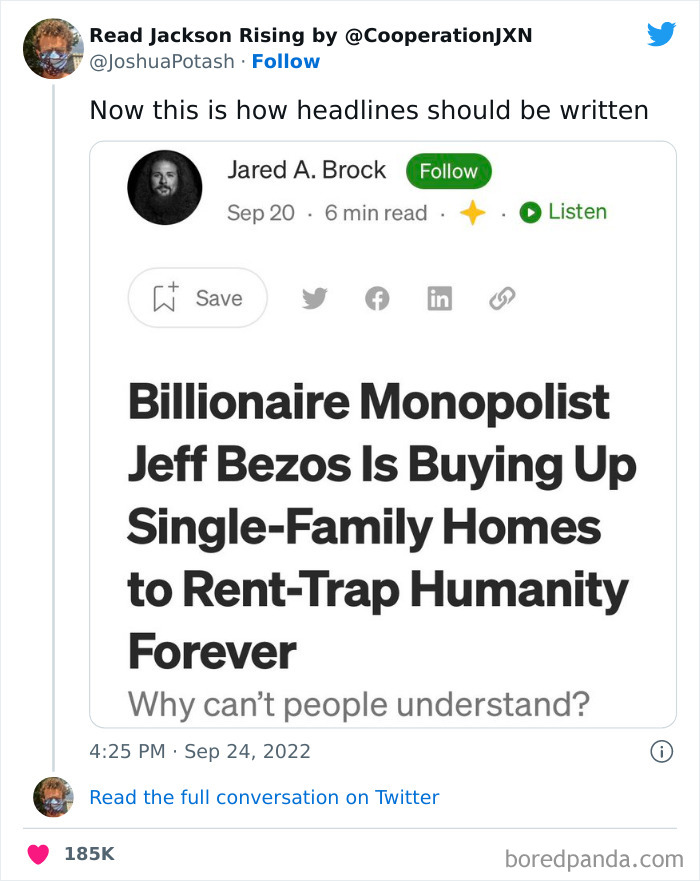Share the article via the Facebook icon

coord(377,297)
